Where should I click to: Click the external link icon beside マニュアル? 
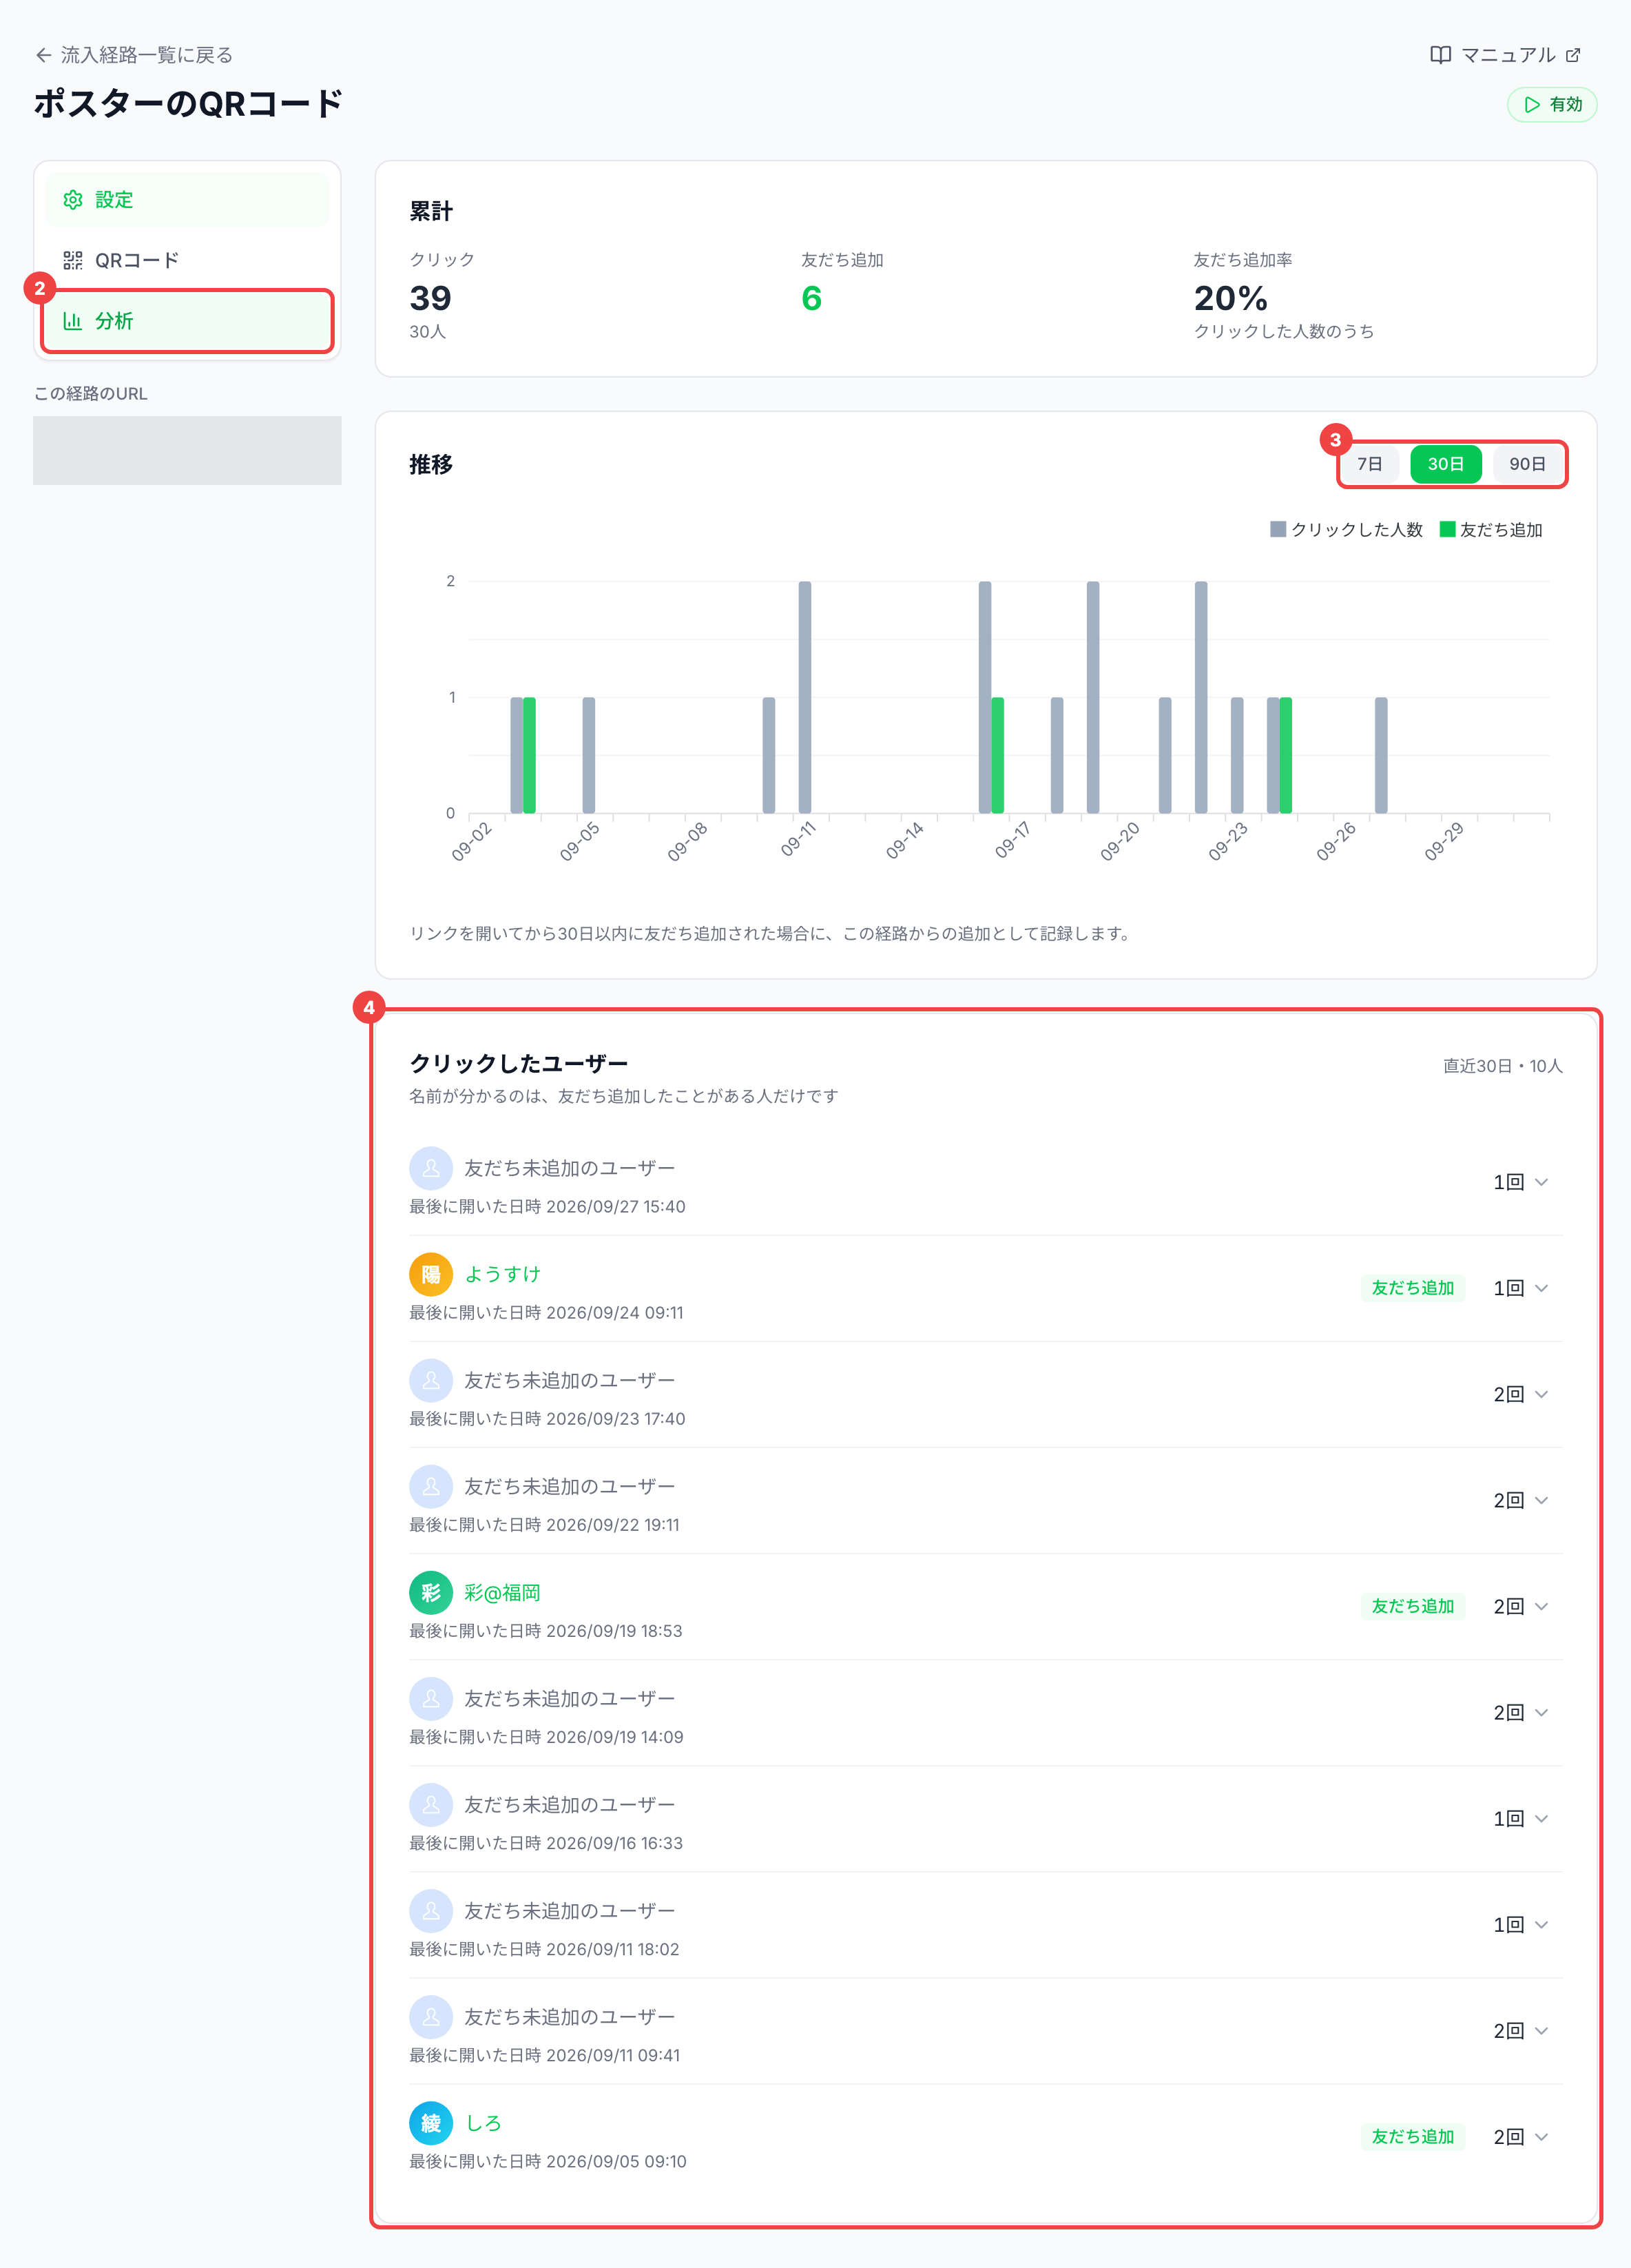point(1573,55)
